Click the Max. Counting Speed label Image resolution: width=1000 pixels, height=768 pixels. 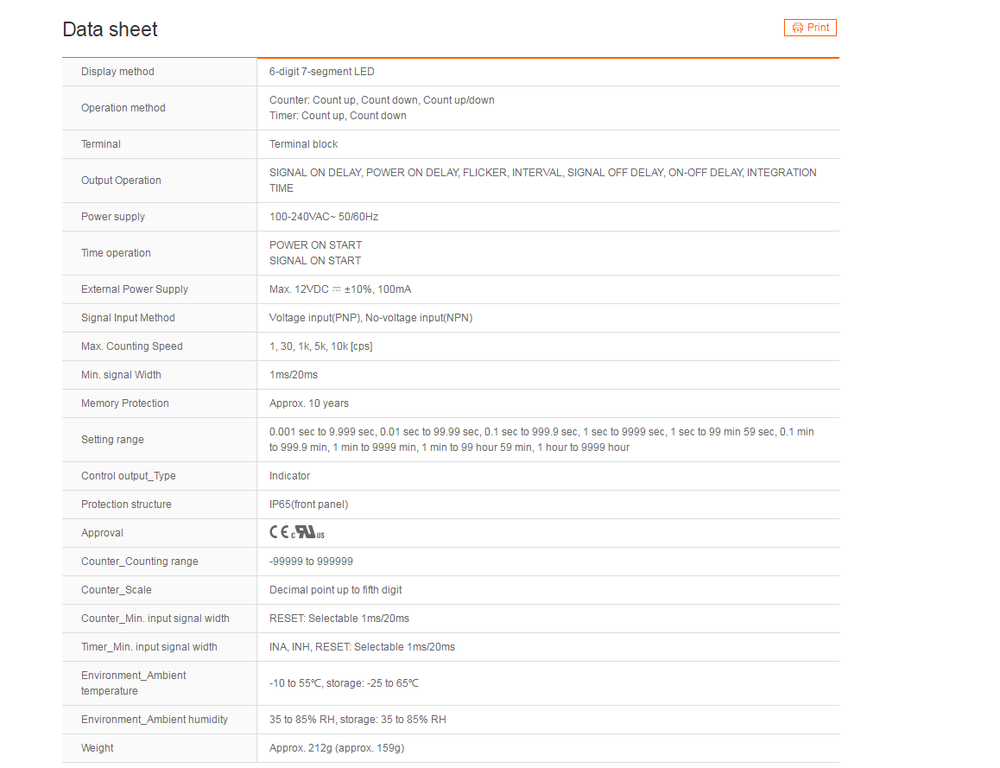coord(132,346)
